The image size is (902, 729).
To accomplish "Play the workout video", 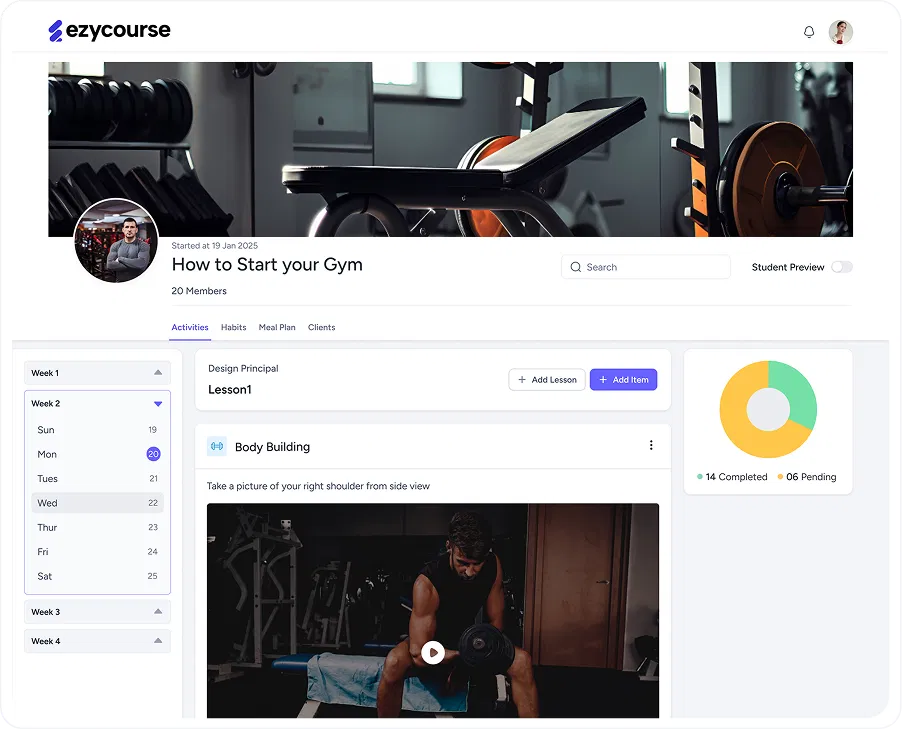I will 432,652.
